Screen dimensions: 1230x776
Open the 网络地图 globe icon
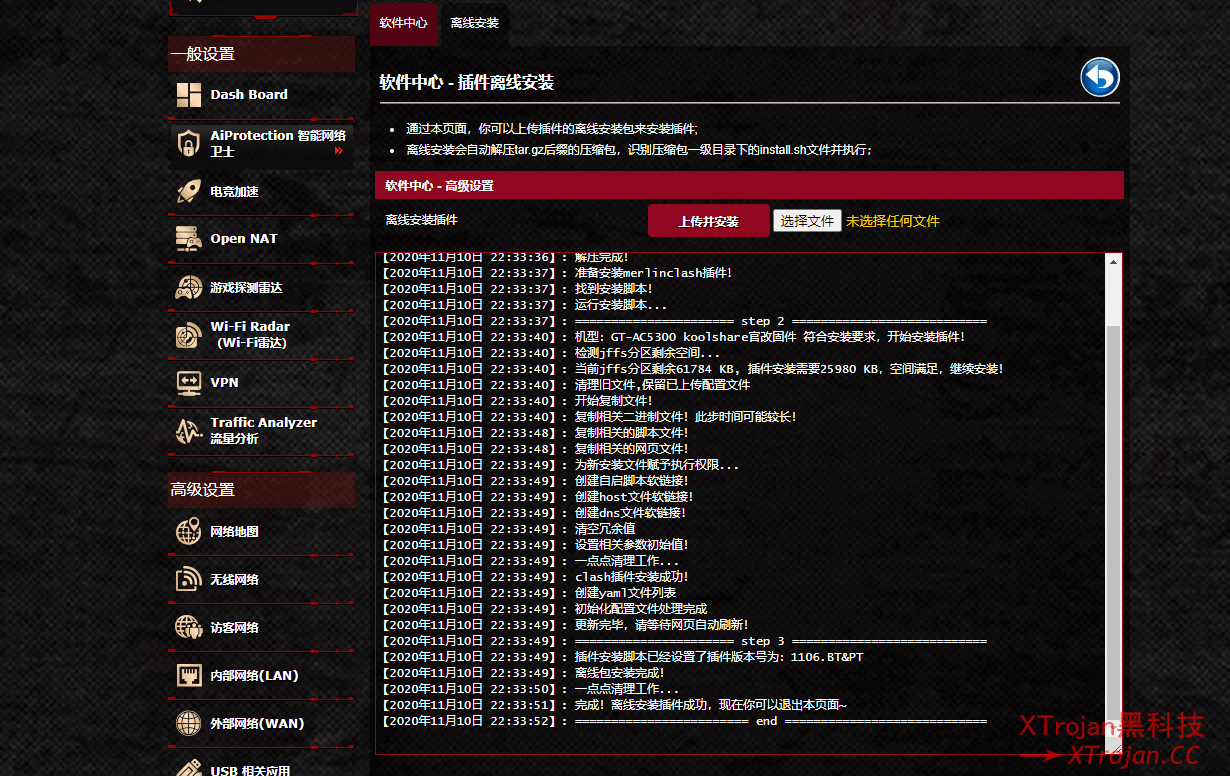189,532
